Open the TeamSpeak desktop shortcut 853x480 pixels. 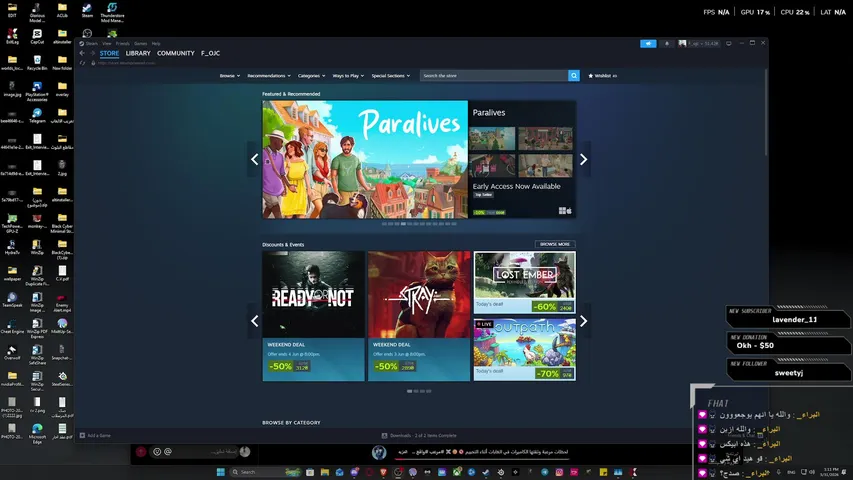click(12, 299)
